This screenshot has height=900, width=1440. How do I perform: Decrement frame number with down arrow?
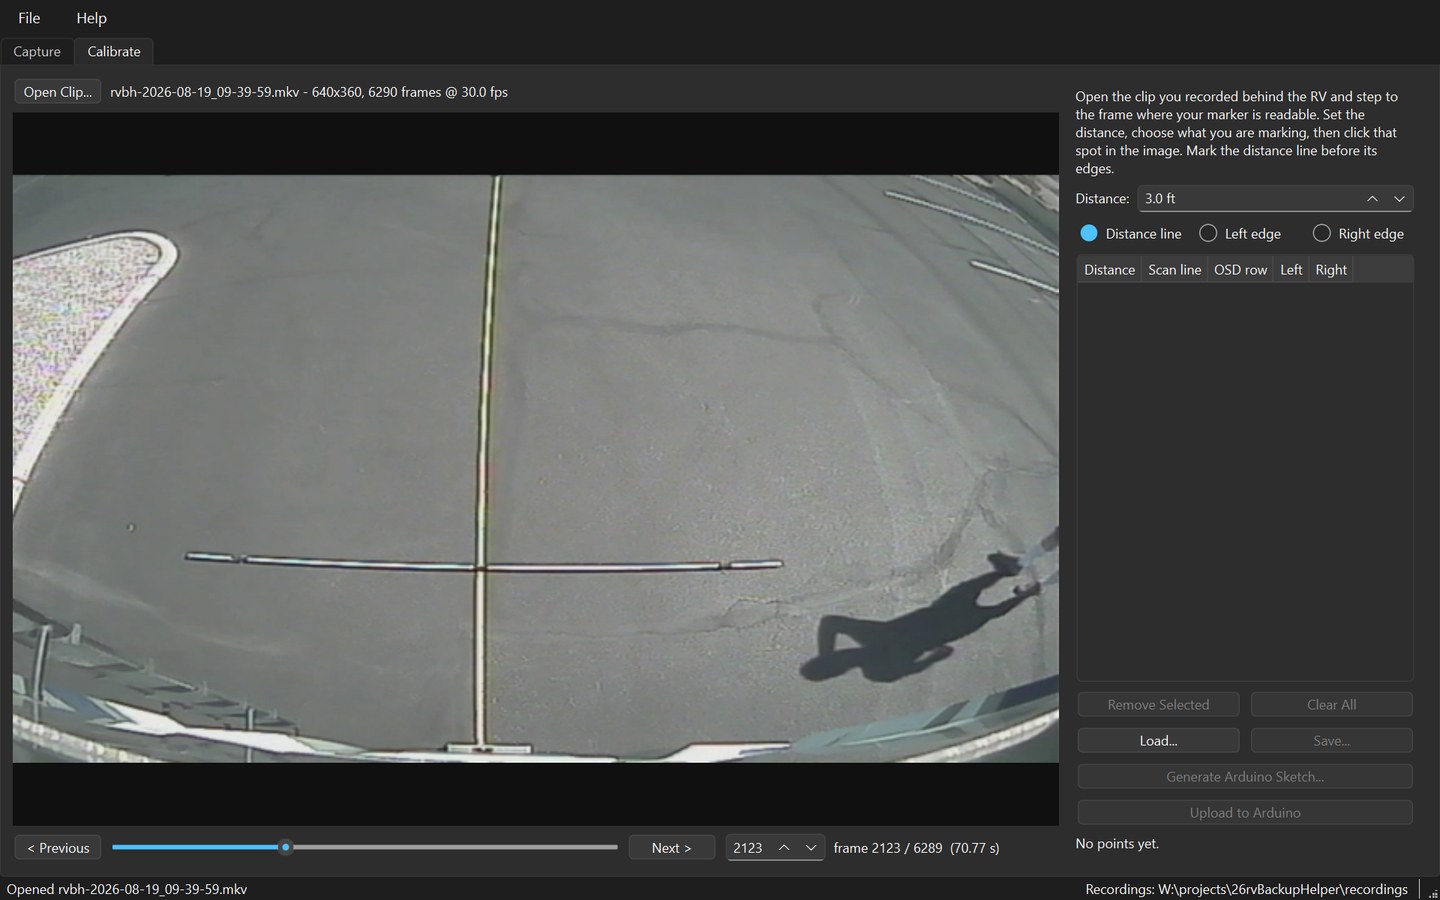(811, 848)
